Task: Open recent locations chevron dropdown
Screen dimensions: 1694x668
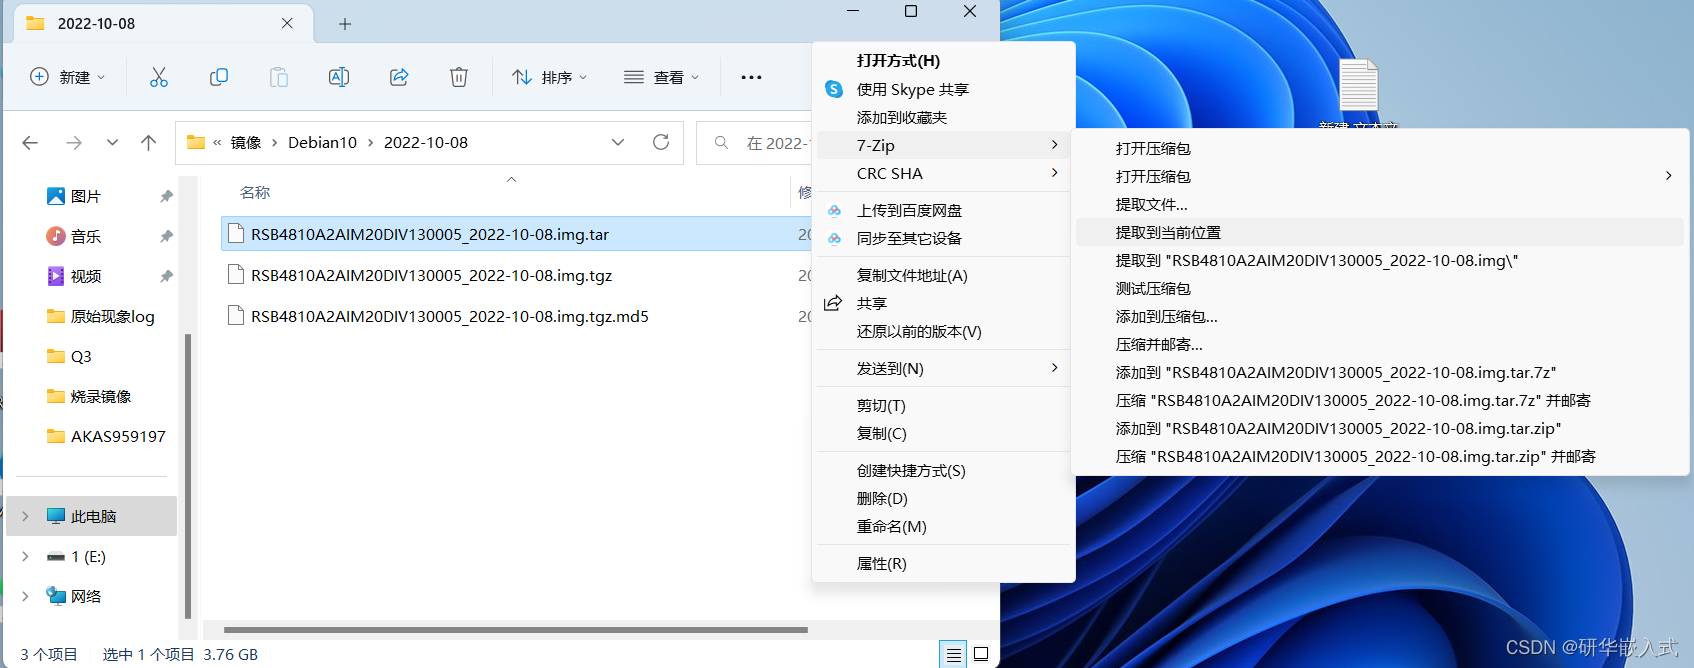Action: coord(112,143)
